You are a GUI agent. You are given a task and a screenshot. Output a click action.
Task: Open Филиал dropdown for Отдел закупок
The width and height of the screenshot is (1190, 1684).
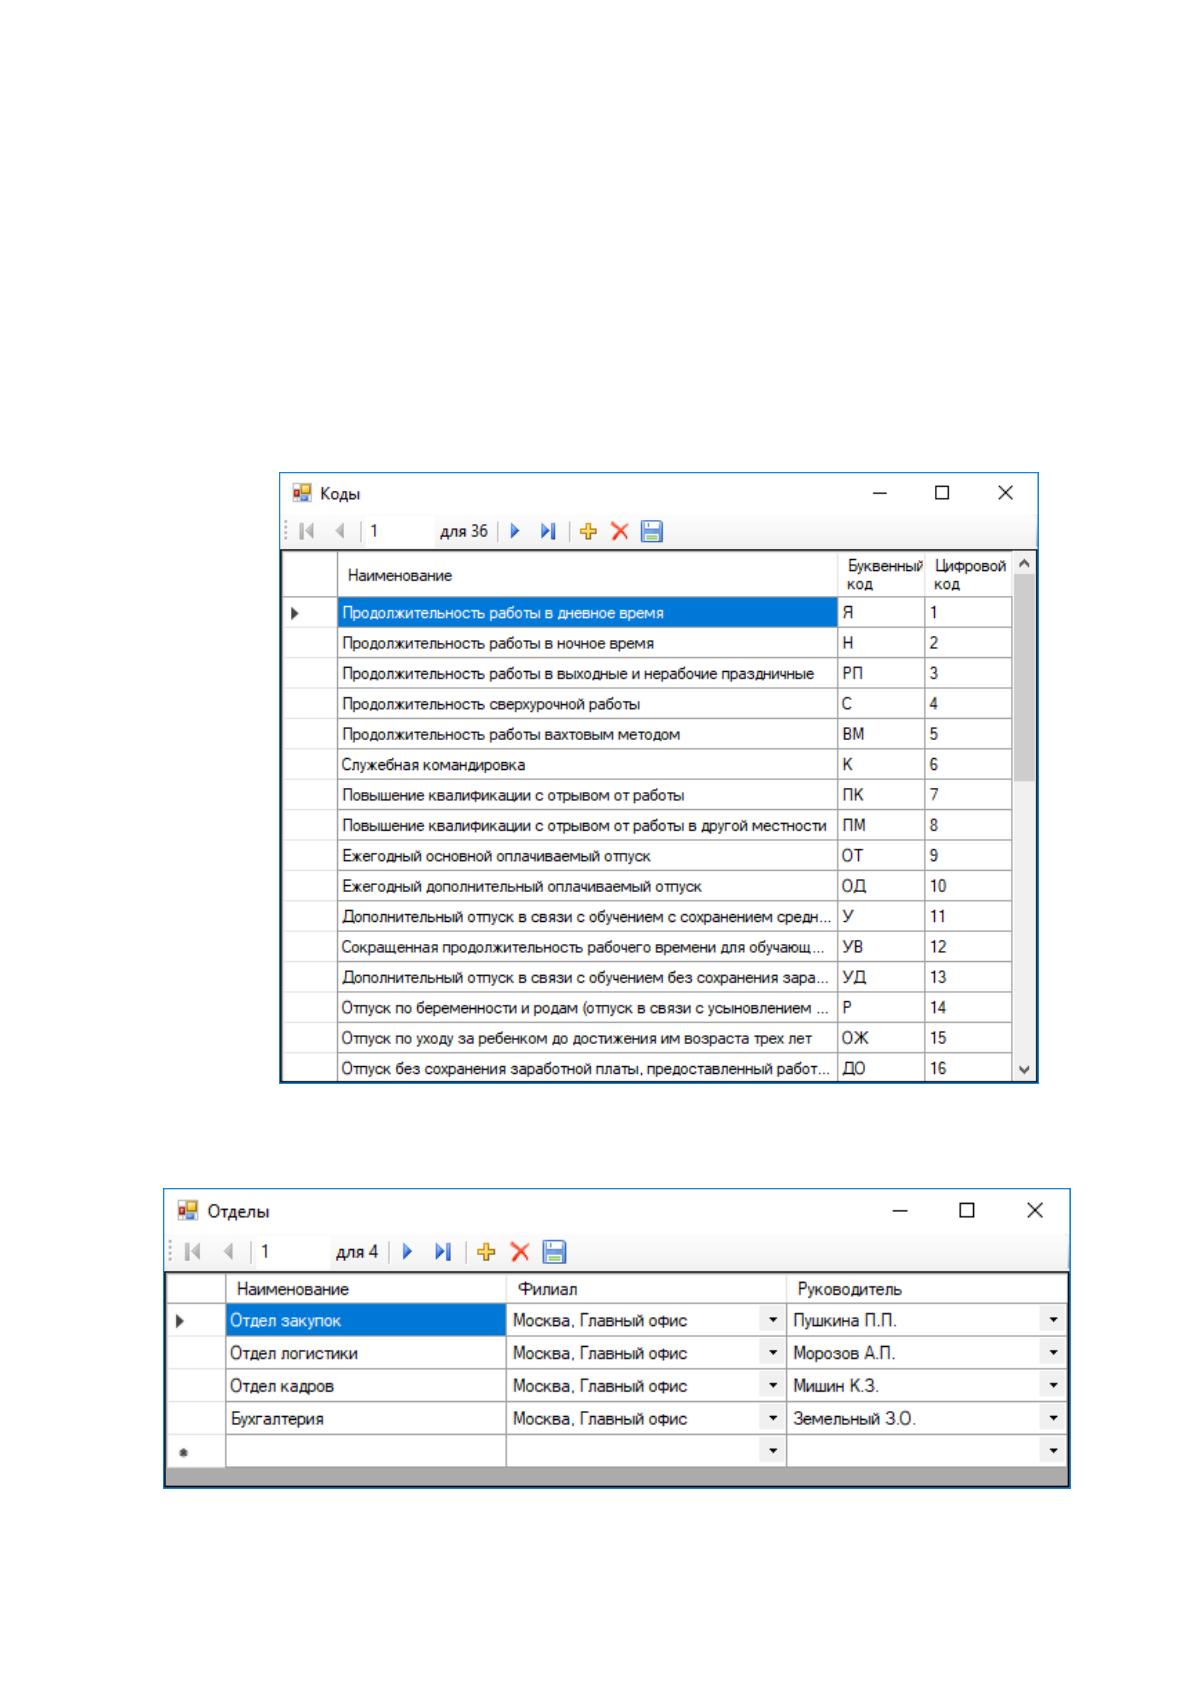coord(773,1320)
